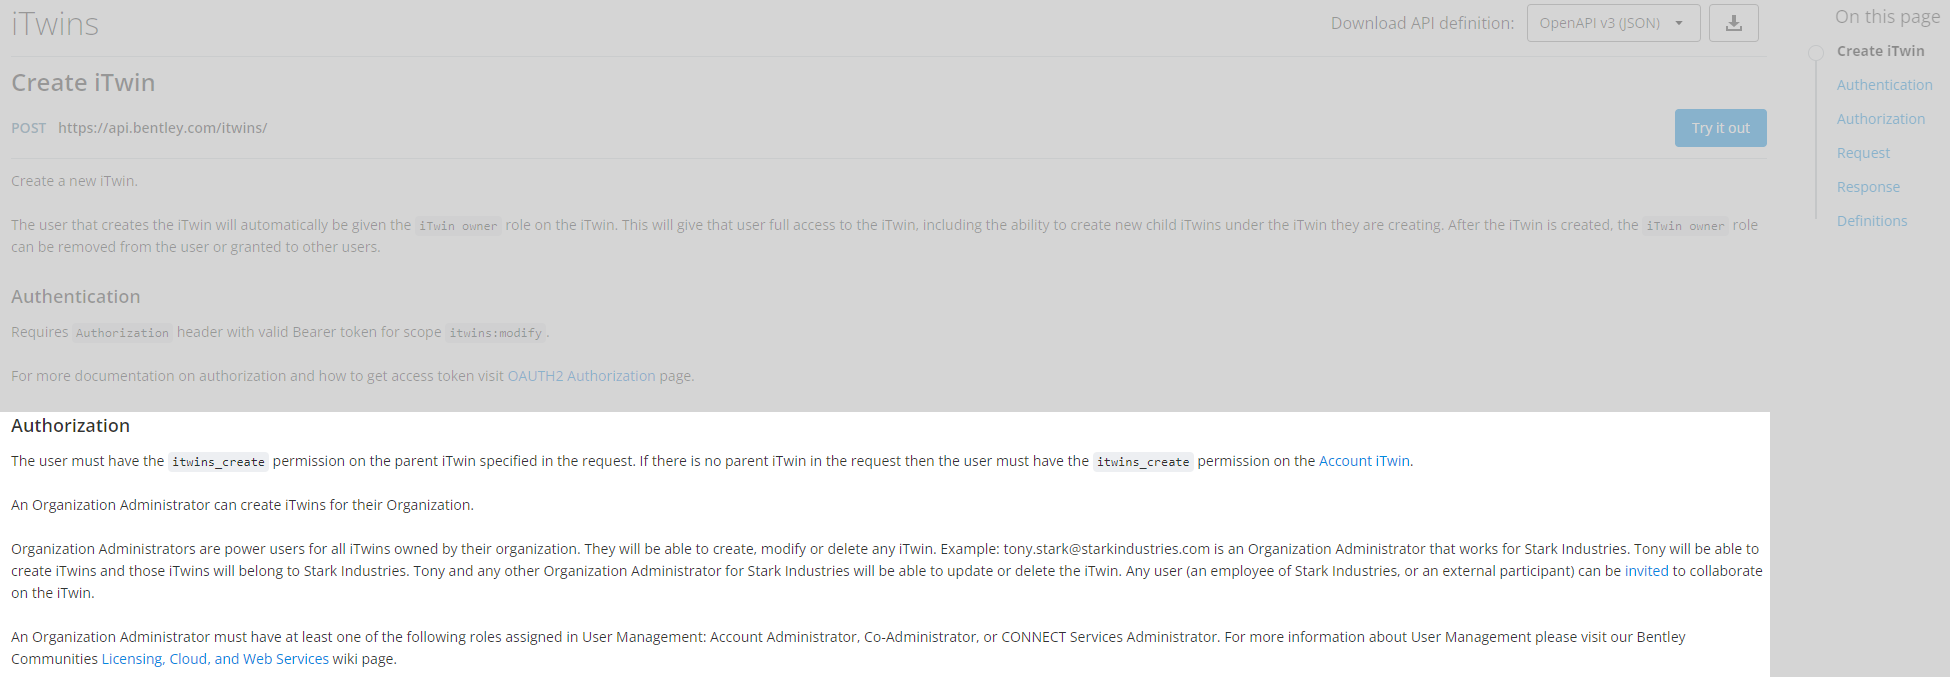Click the circle marker beside Create iTwin
The image size is (1950, 677).
[x=1816, y=52]
